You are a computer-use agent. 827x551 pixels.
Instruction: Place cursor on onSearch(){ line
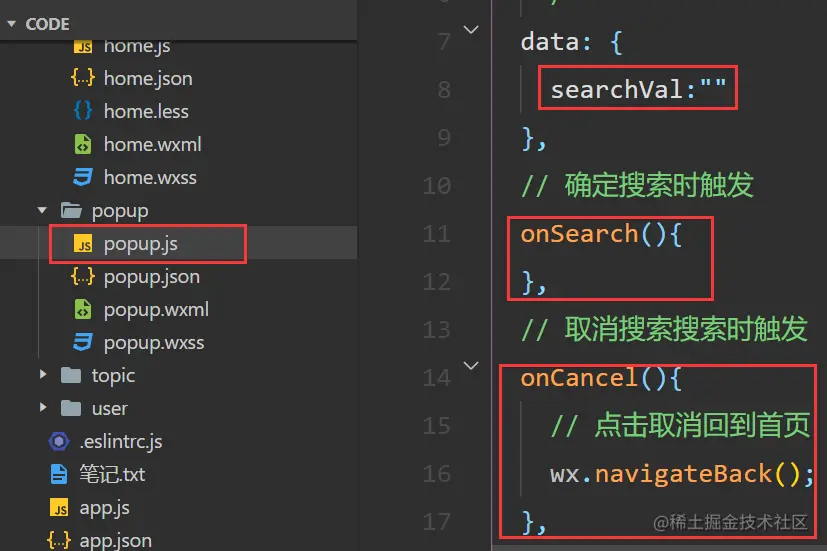click(601, 234)
